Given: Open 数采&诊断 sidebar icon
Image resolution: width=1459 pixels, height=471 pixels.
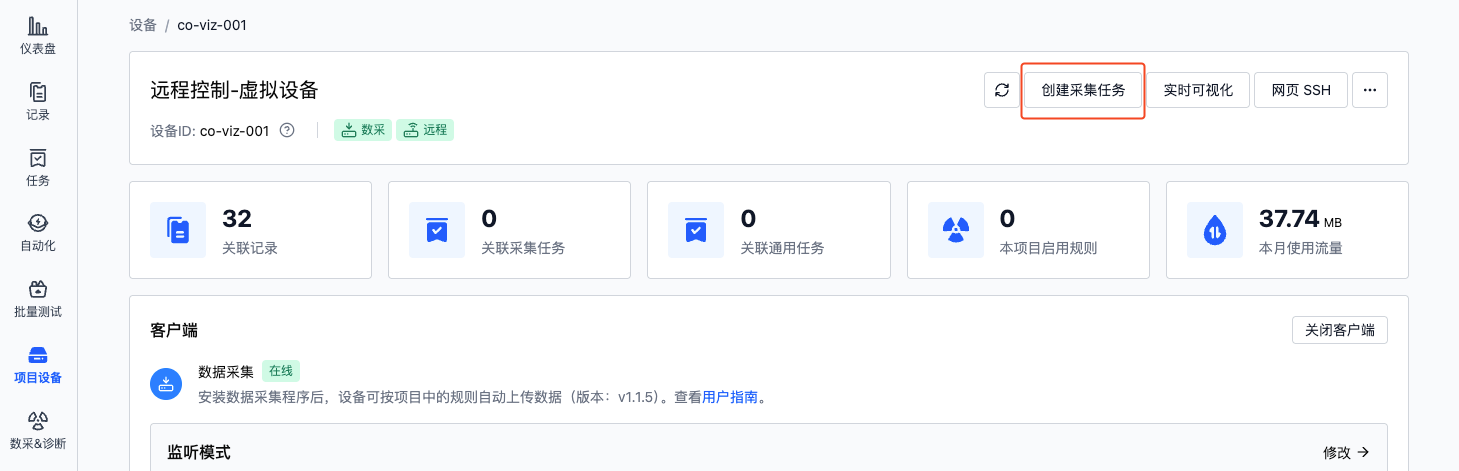Looking at the screenshot, I should point(38,430).
